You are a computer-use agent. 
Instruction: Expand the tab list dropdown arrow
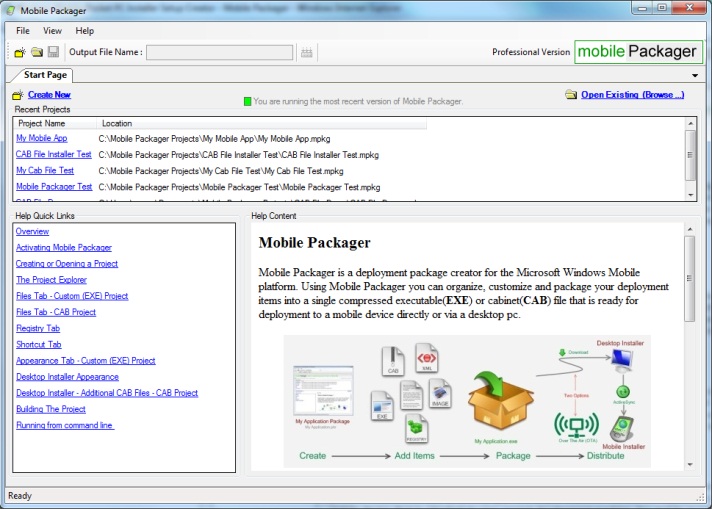click(x=695, y=75)
